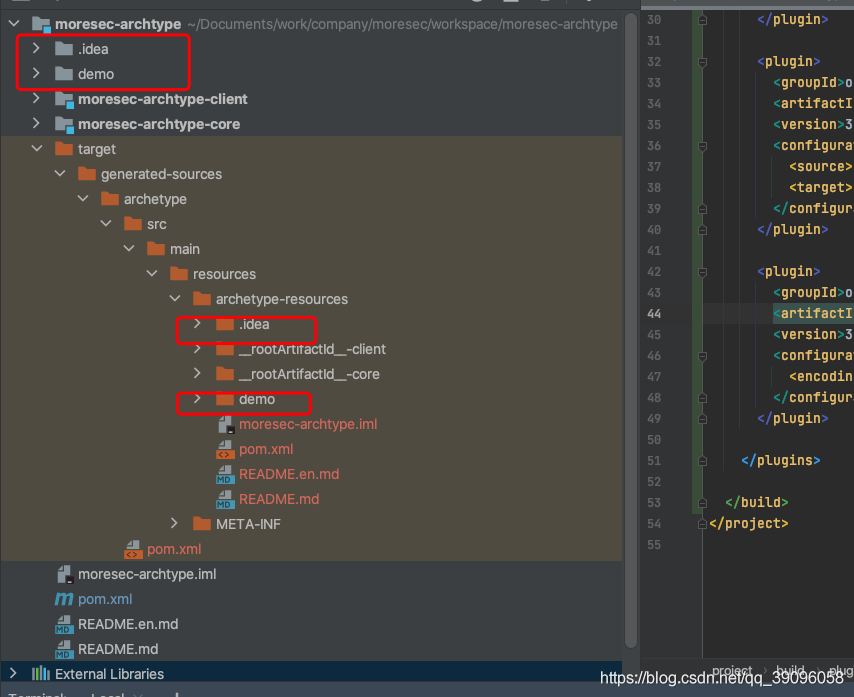Place cursor on the </project> closing tag
This screenshot has width=854, height=697.
(748, 524)
